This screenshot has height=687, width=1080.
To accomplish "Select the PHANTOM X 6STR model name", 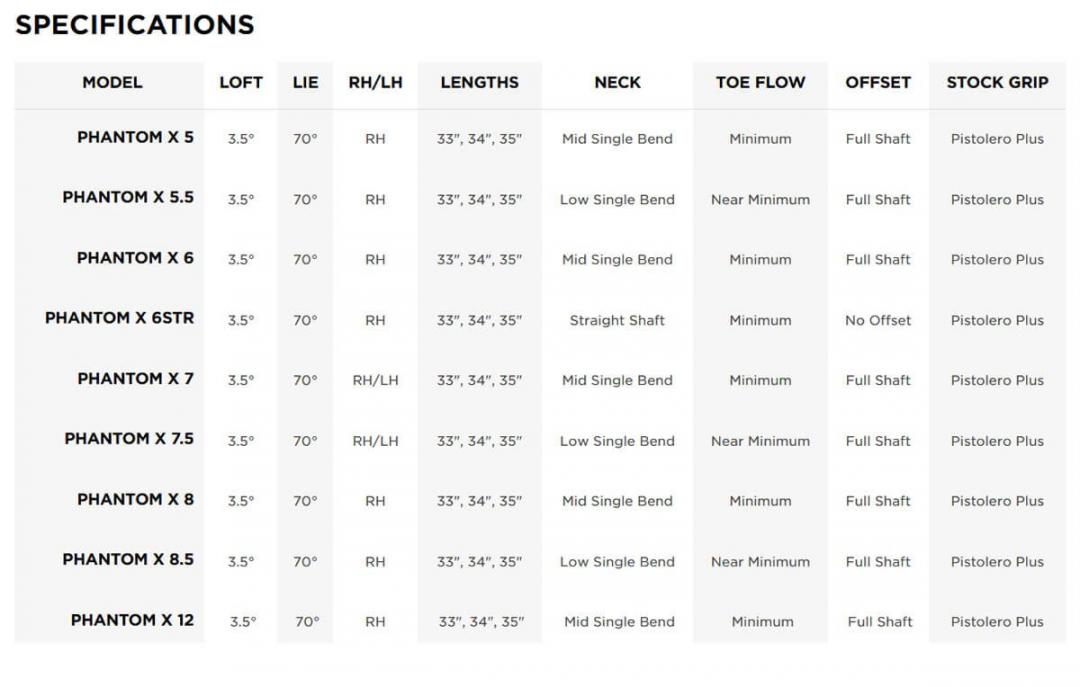I will 119,318.
